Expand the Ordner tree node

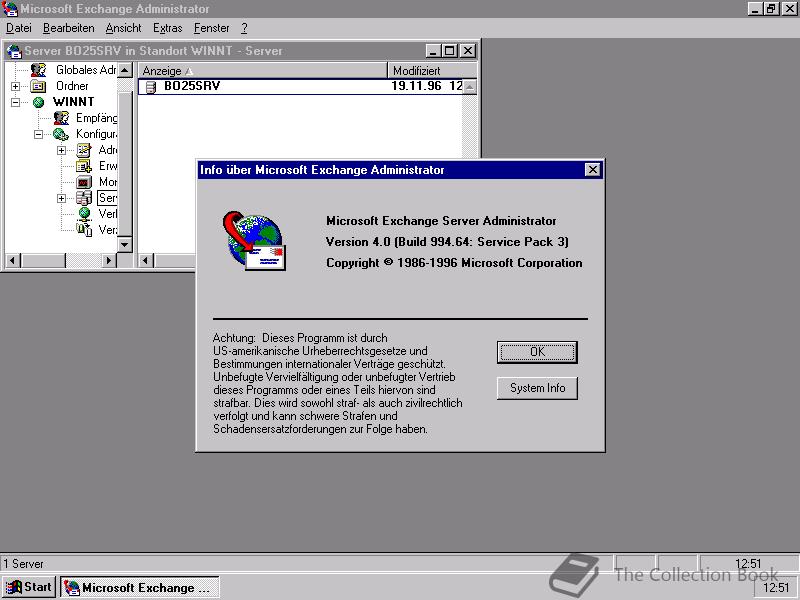point(16,87)
